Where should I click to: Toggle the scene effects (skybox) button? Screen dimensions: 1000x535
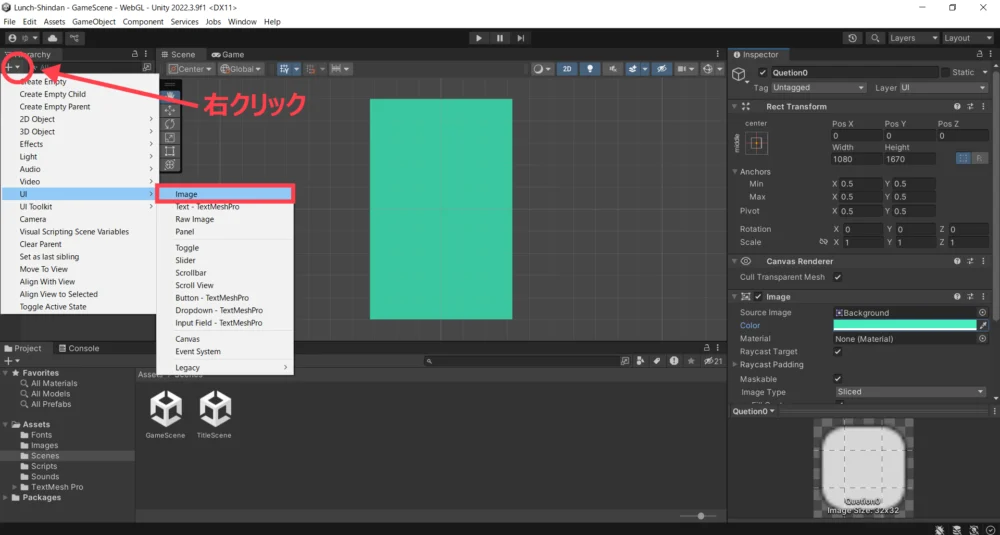tap(633, 69)
